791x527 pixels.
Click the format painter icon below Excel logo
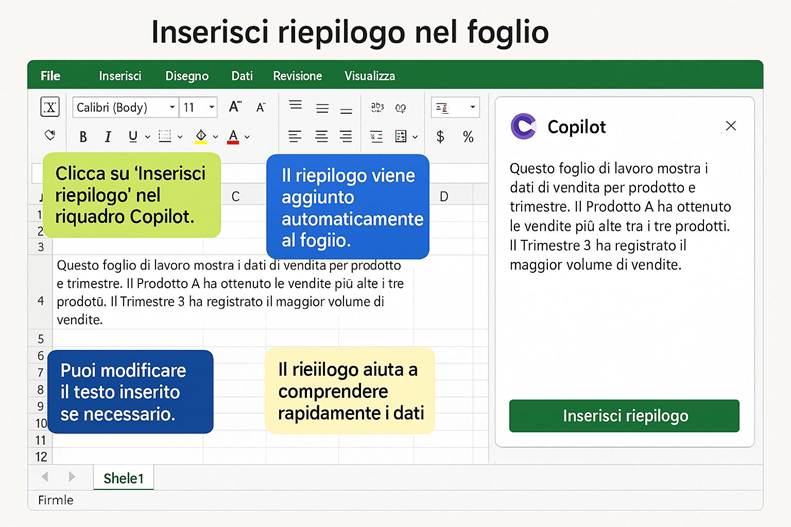pyautogui.click(x=49, y=136)
